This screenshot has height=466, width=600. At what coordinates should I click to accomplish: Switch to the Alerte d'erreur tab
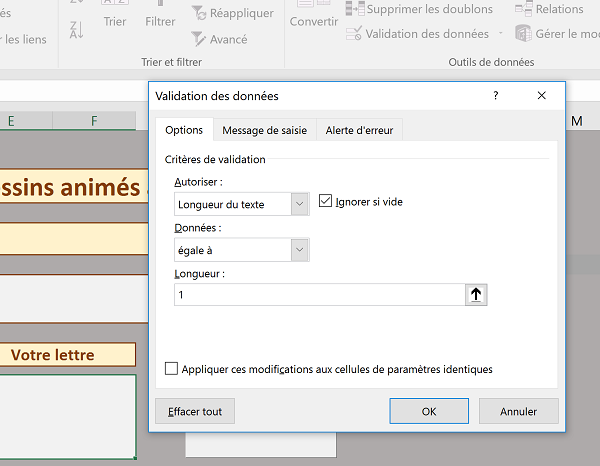pos(359,130)
